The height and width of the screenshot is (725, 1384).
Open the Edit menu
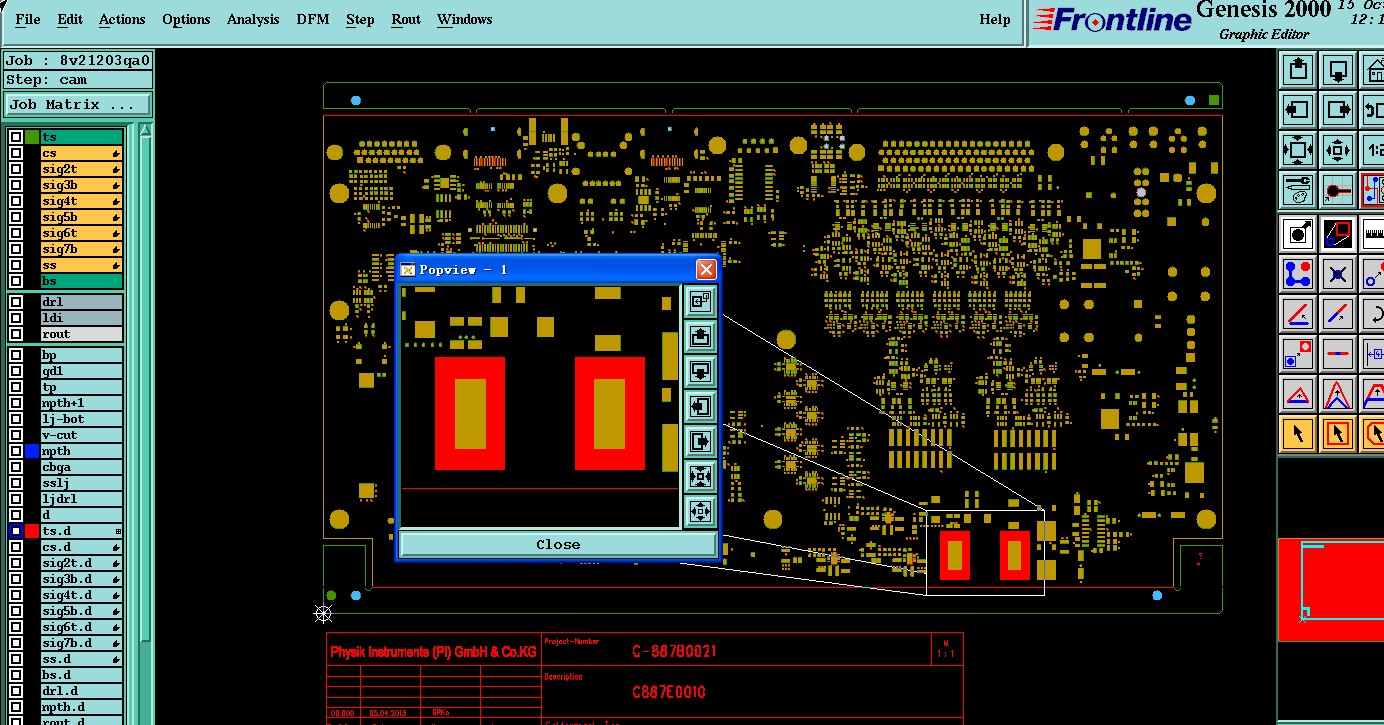point(70,19)
